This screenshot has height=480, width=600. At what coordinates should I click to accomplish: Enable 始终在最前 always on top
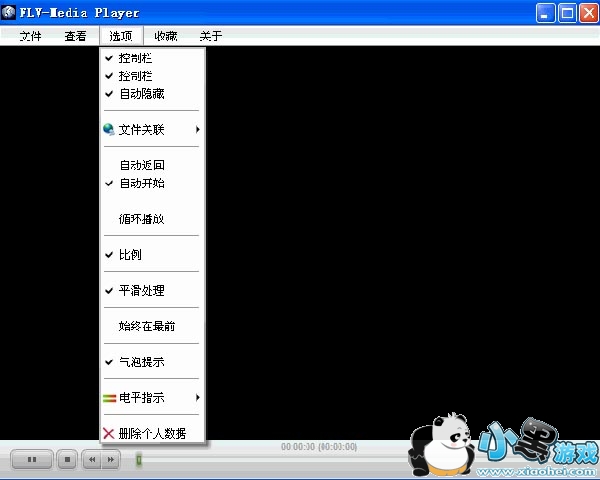pos(152,326)
